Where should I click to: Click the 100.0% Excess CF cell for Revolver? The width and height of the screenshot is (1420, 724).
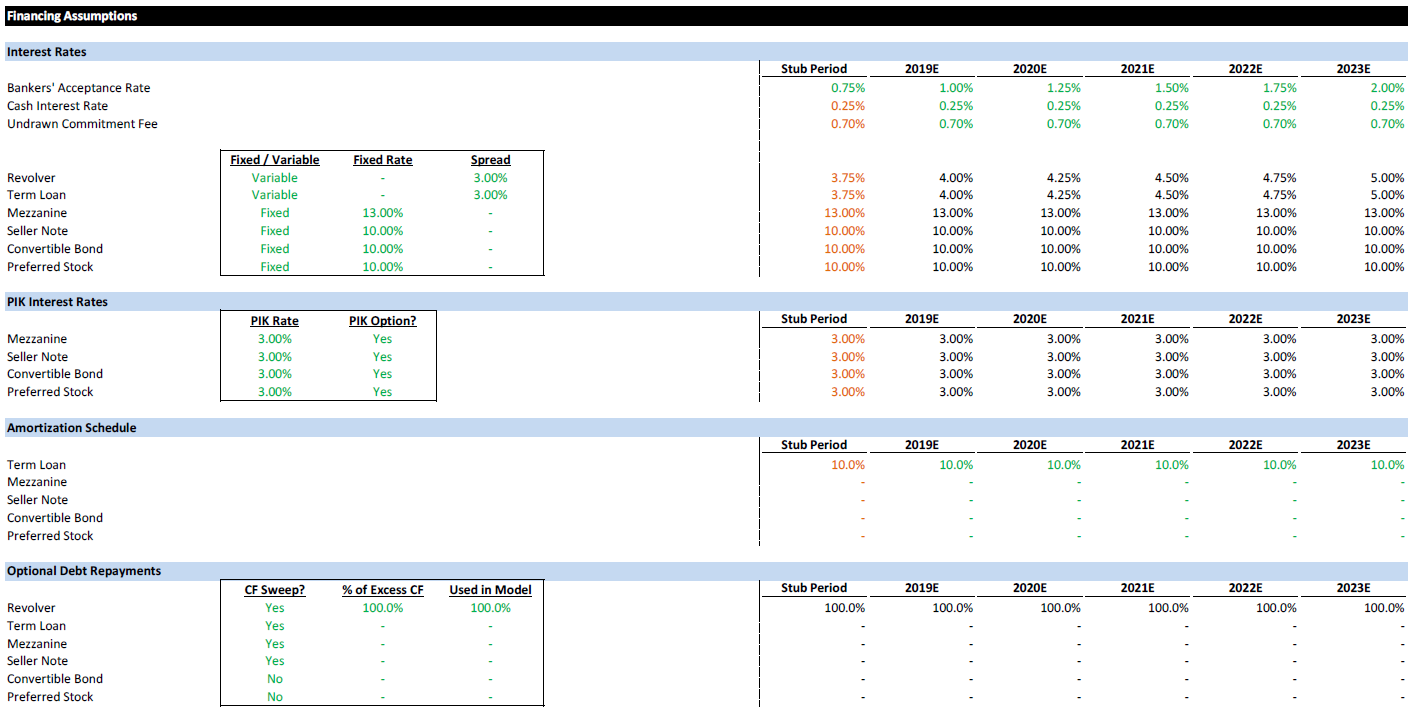382,607
